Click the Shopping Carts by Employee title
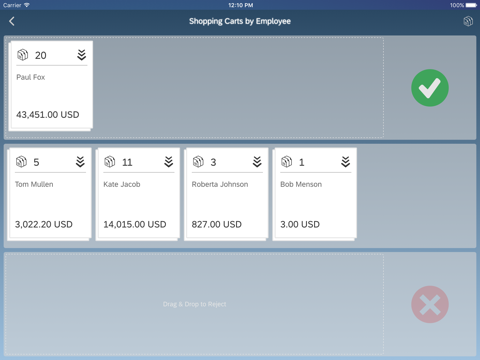This screenshot has height=360, width=480. tap(240, 21)
